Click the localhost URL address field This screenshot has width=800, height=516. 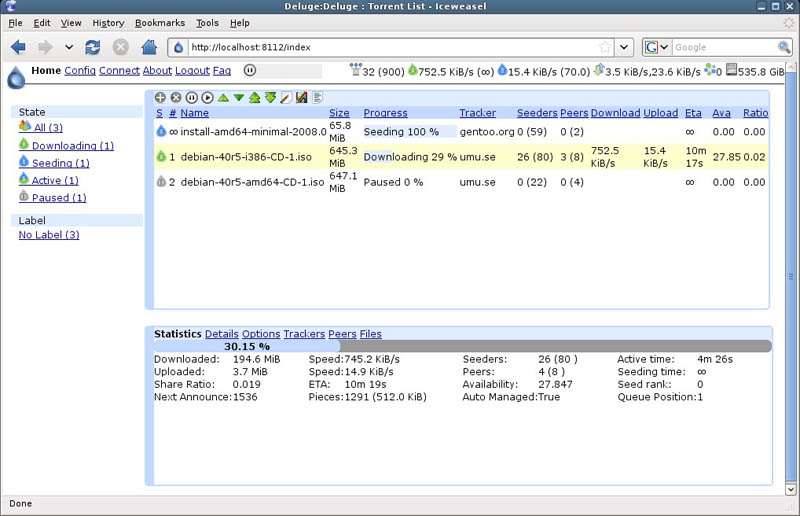393,47
